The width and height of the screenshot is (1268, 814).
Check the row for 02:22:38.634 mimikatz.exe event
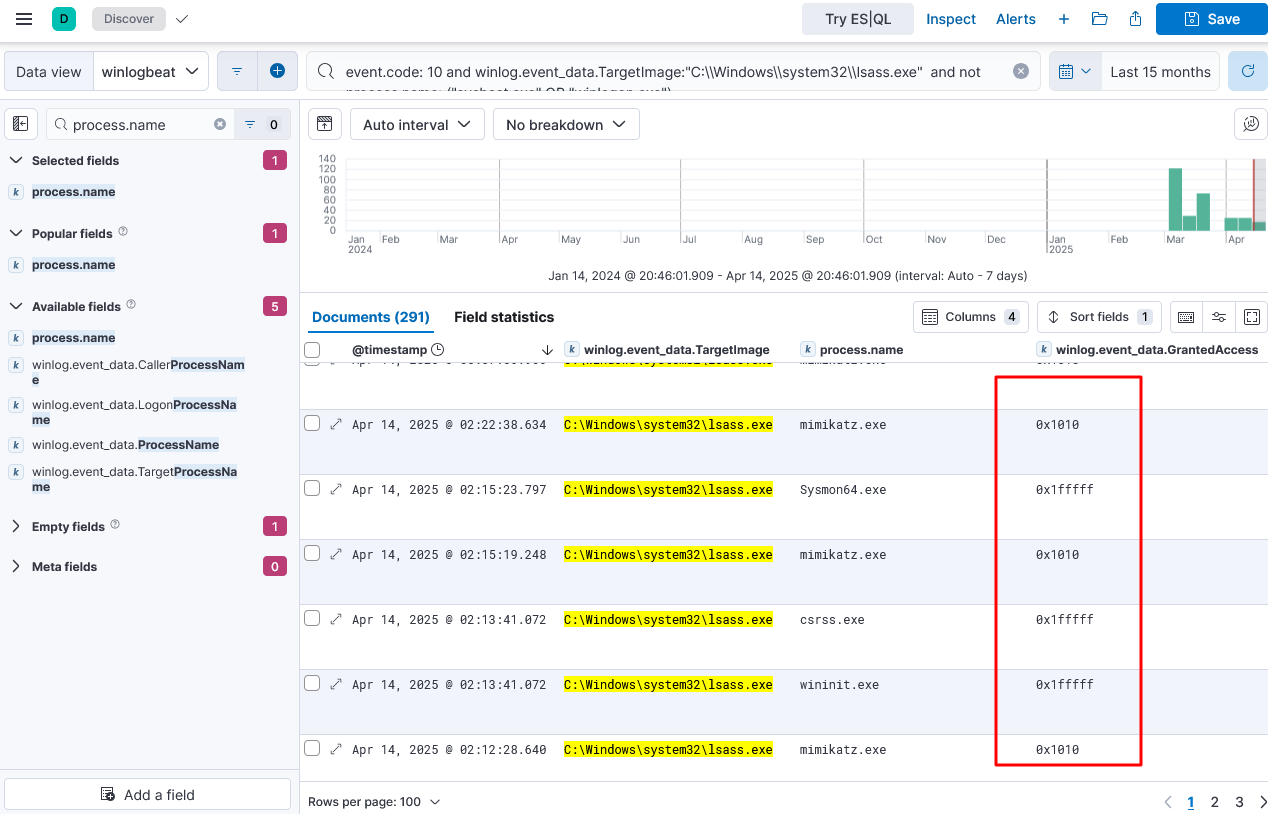tap(312, 424)
